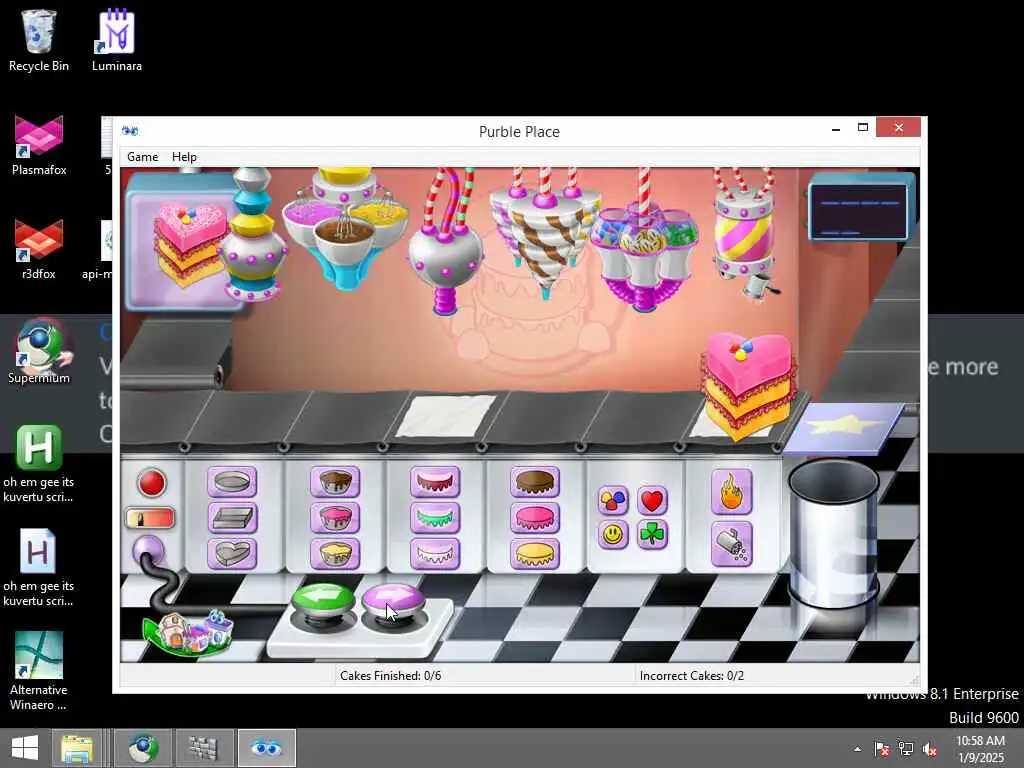This screenshot has width=1024, height=768.
Task: Use the flame torch button
Action: [731, 492]
